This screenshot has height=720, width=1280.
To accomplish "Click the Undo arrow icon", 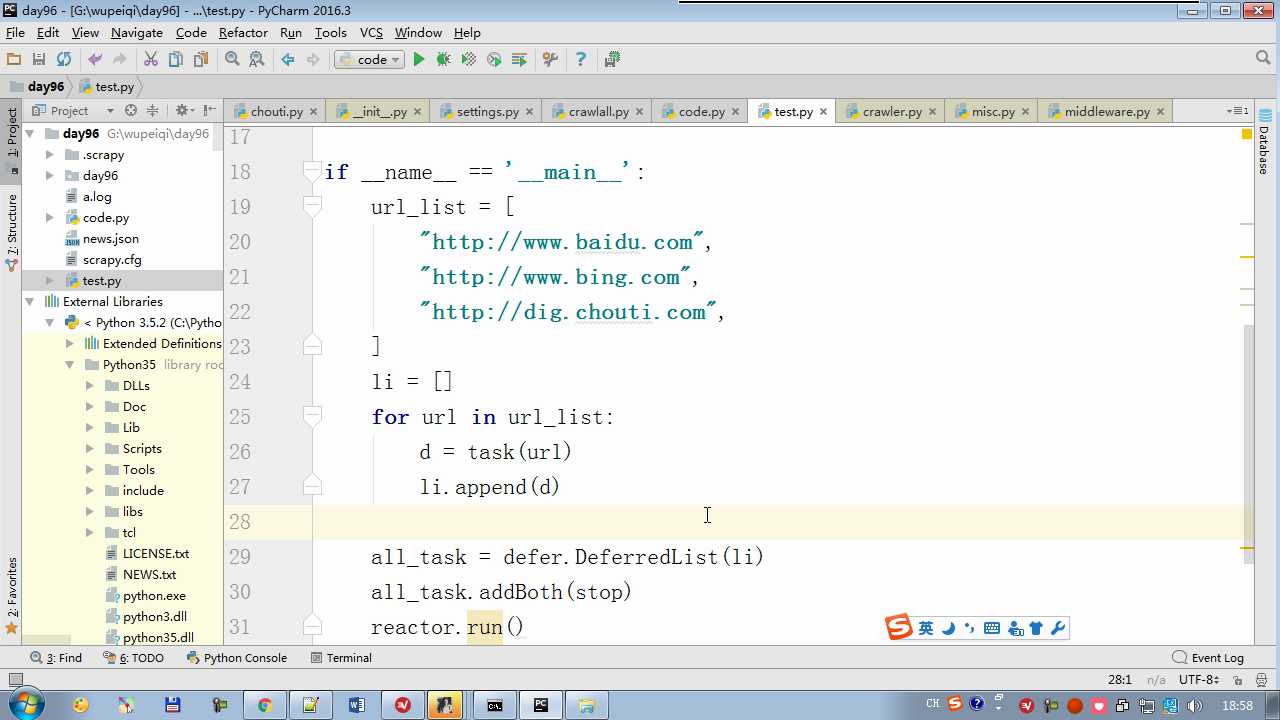I will coord(95,60).
